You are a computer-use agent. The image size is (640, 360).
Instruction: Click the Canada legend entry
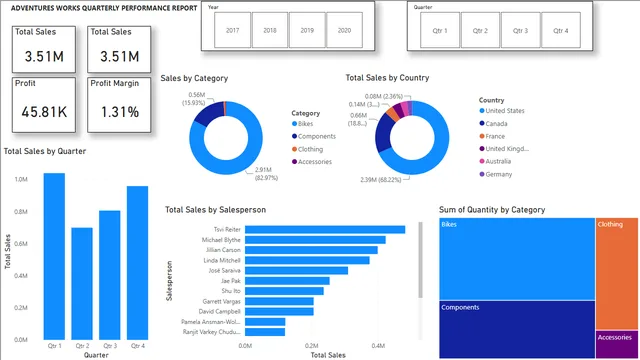[493, 123]
